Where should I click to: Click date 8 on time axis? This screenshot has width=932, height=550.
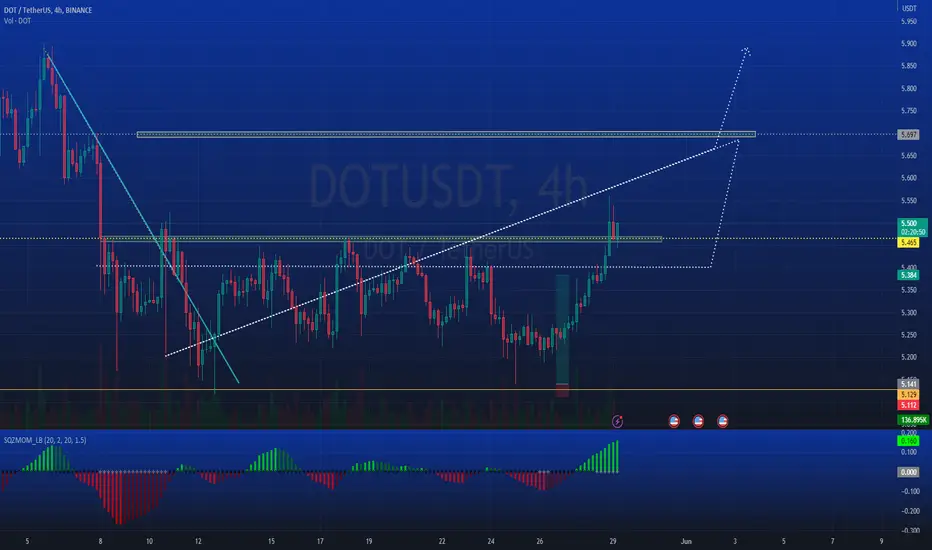pos(100,541)
